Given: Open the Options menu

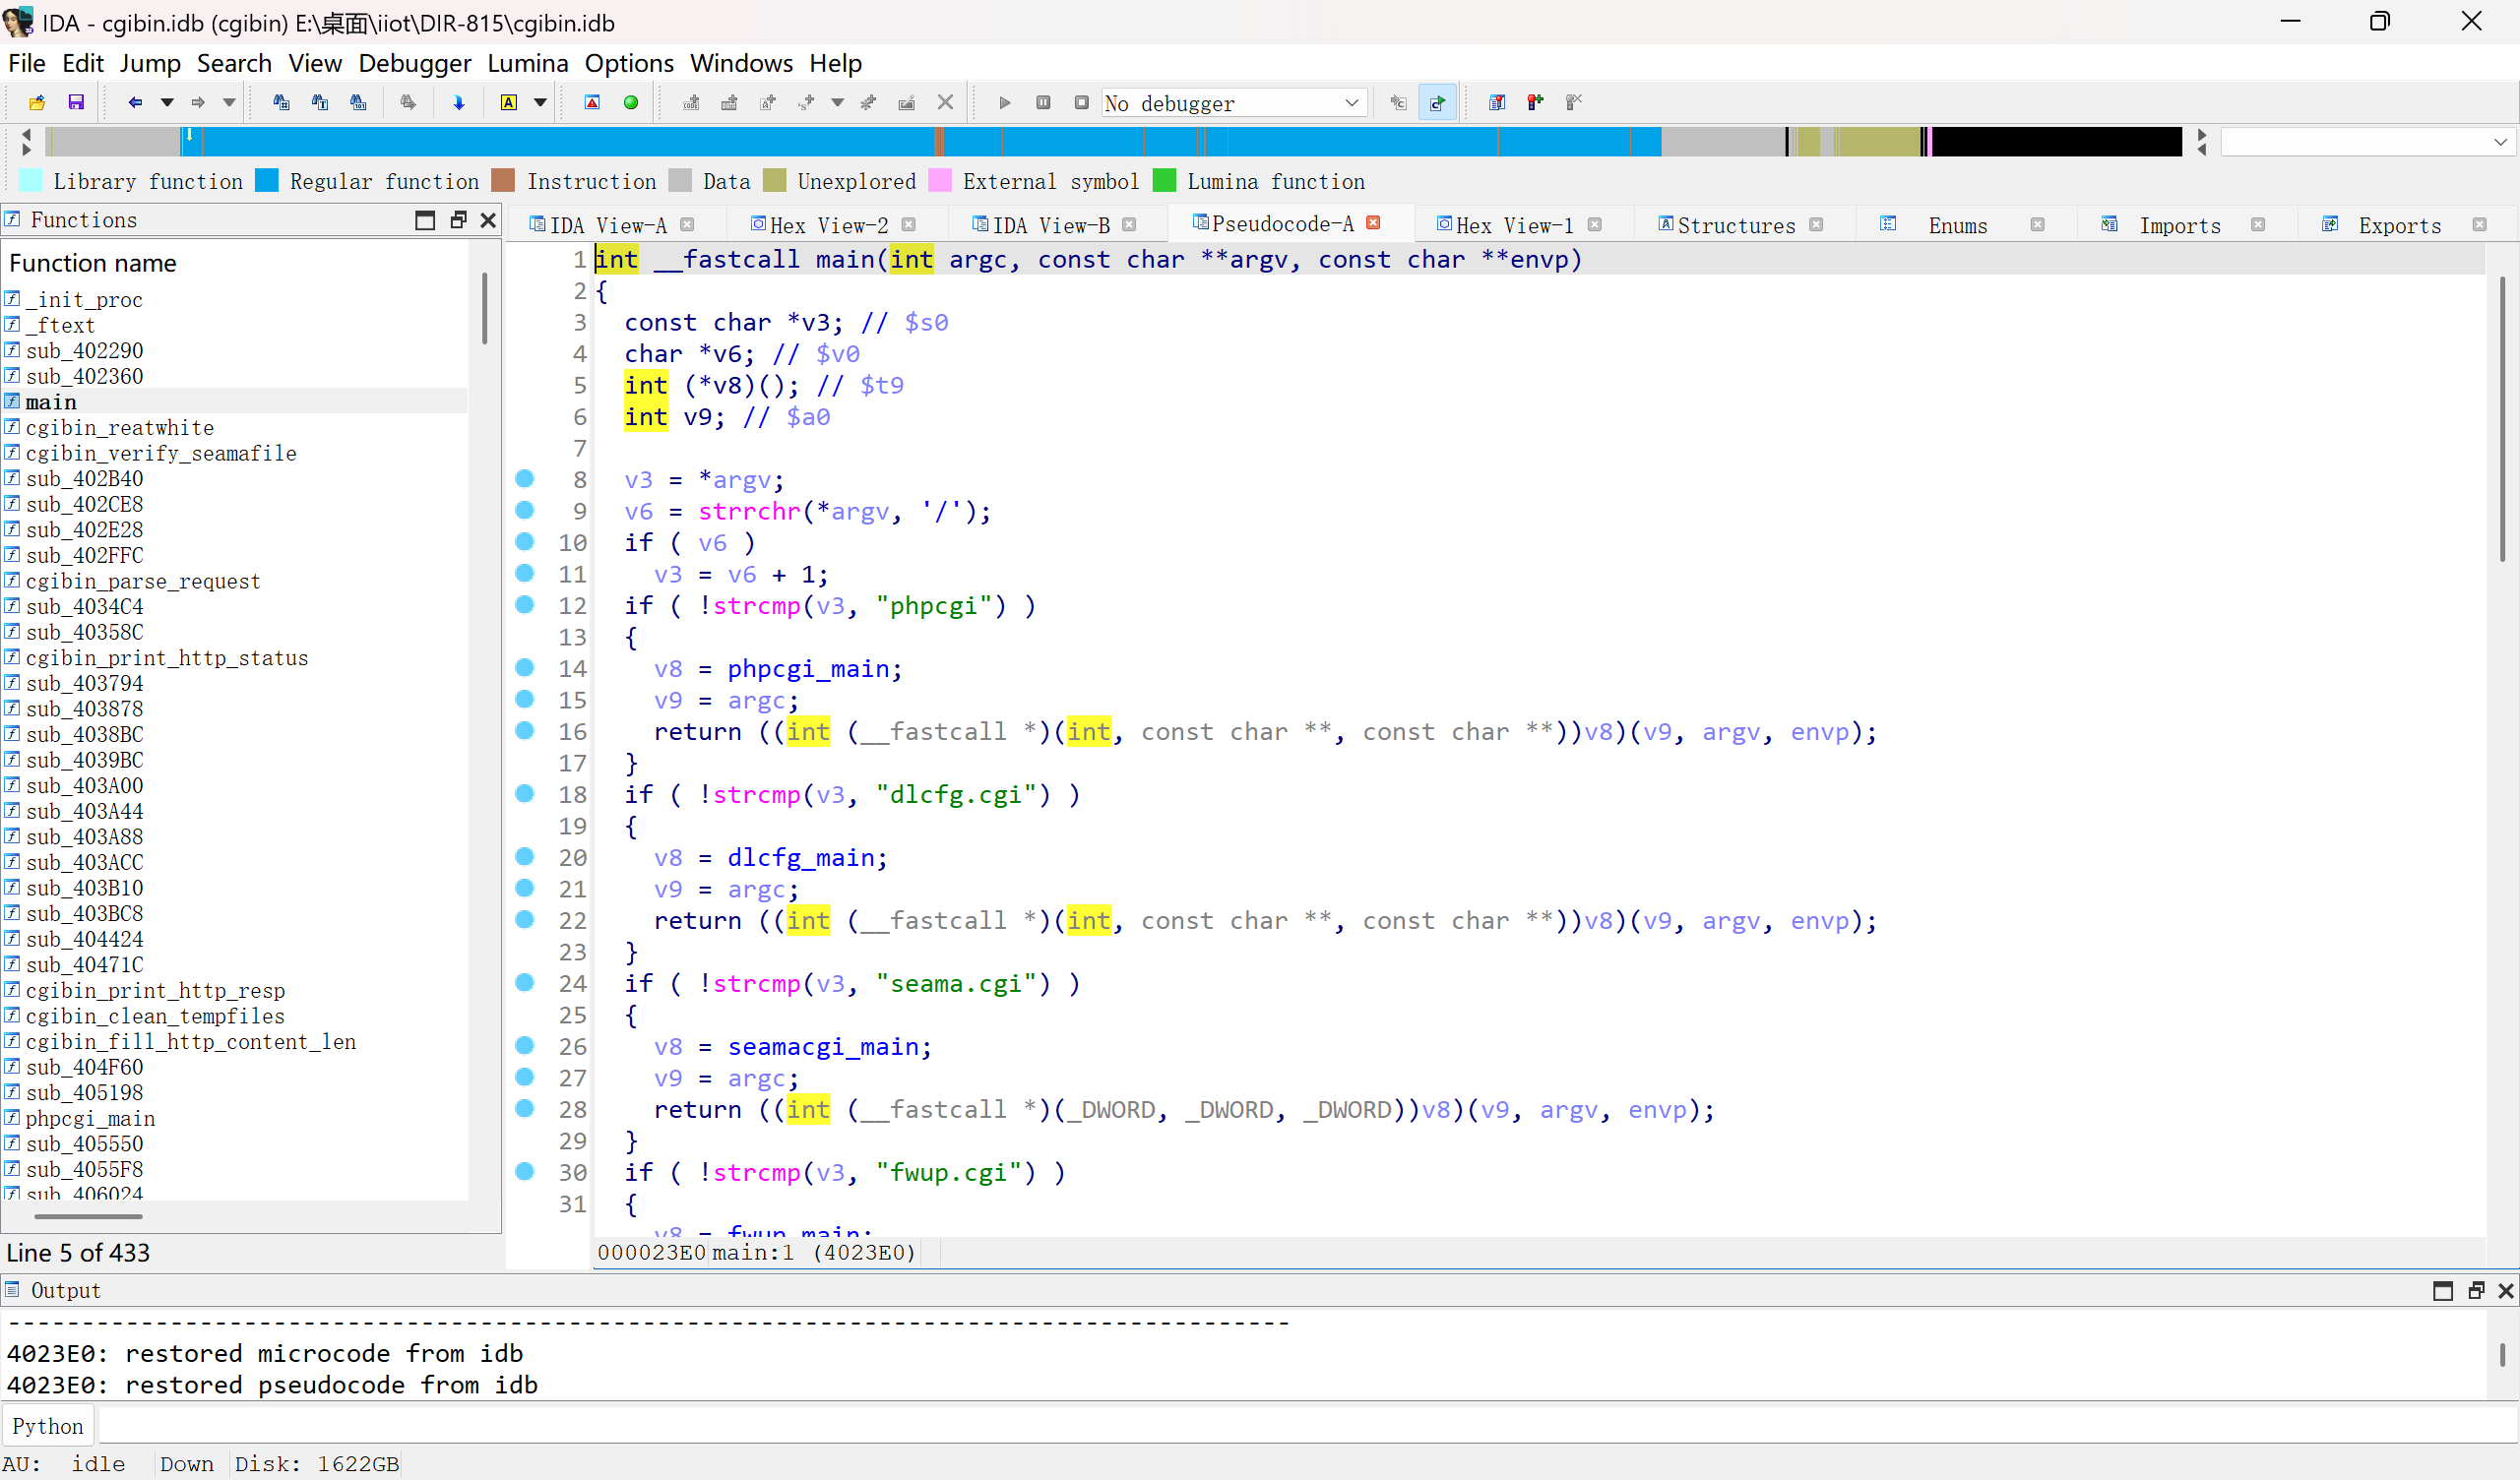Looking at the screenshot, I should click(629, 63).
